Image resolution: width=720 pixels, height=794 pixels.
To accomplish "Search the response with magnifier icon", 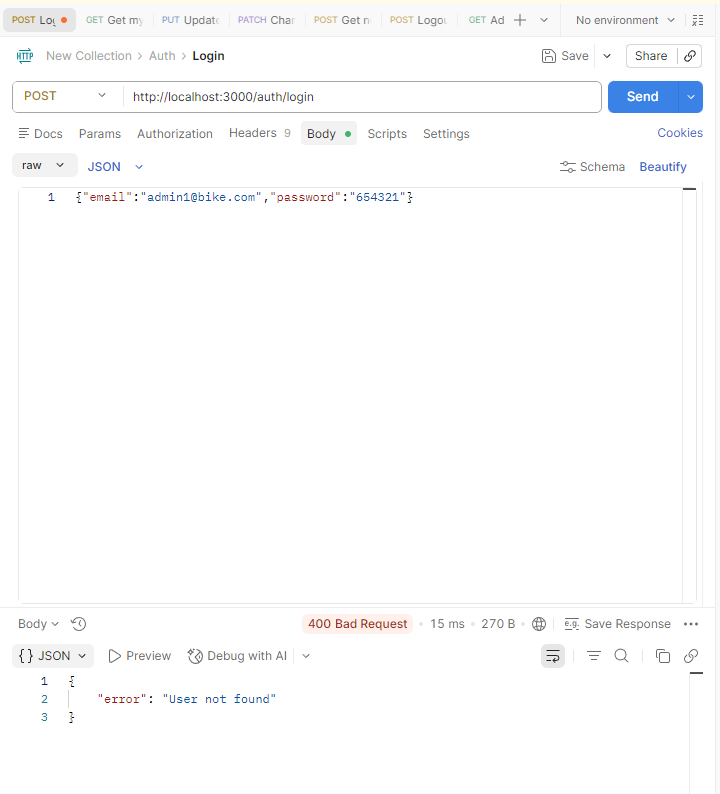I will (x=621, y=656).
